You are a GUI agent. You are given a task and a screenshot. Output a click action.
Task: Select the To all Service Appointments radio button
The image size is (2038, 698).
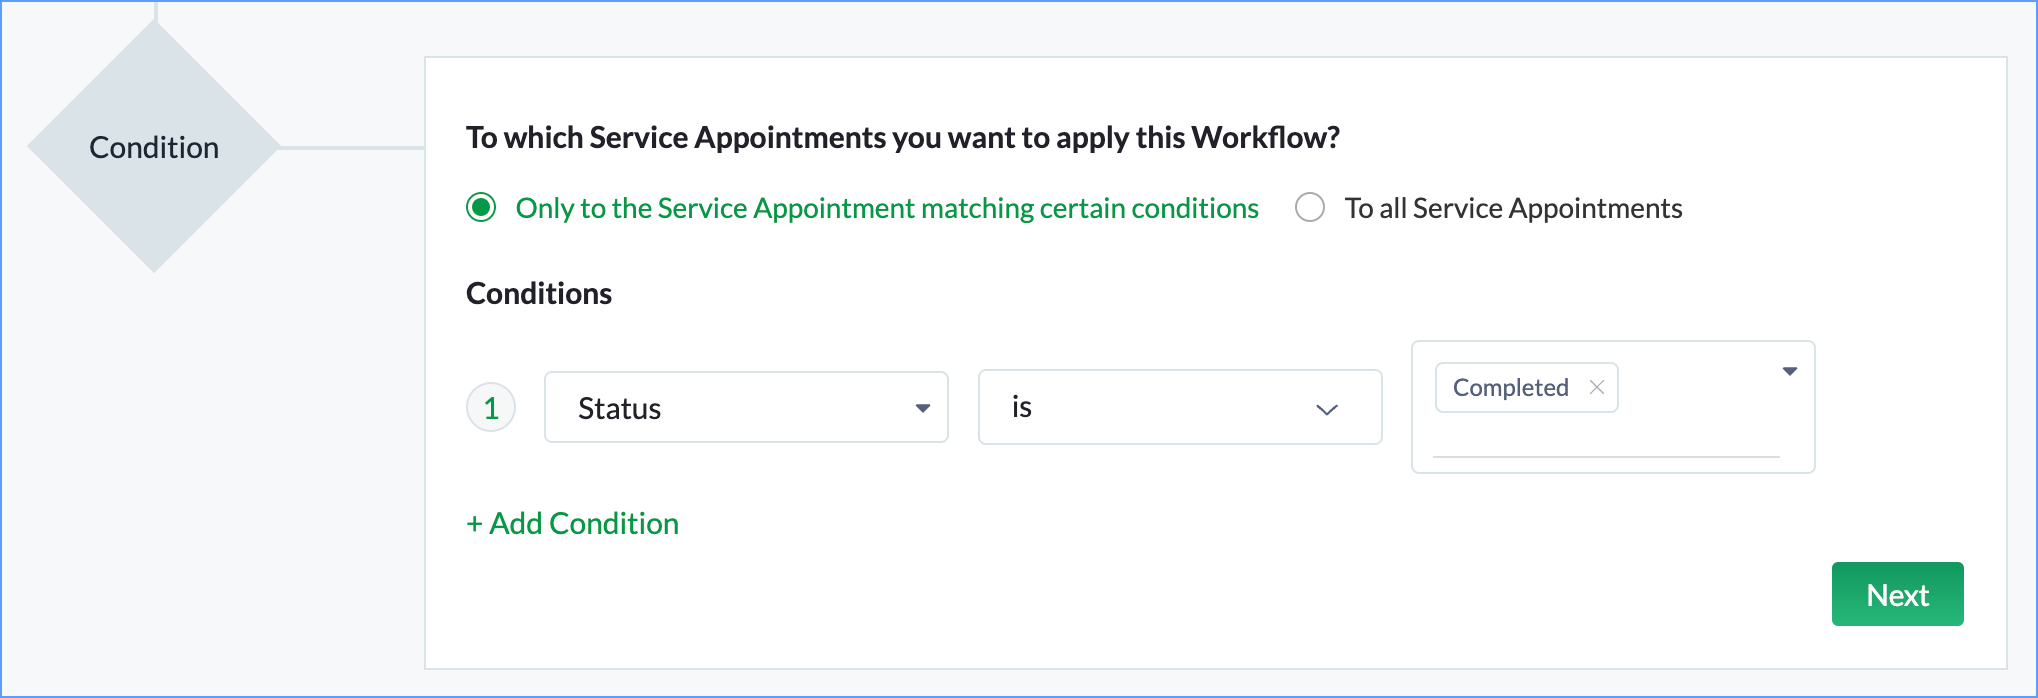[x=1310, y=208]
